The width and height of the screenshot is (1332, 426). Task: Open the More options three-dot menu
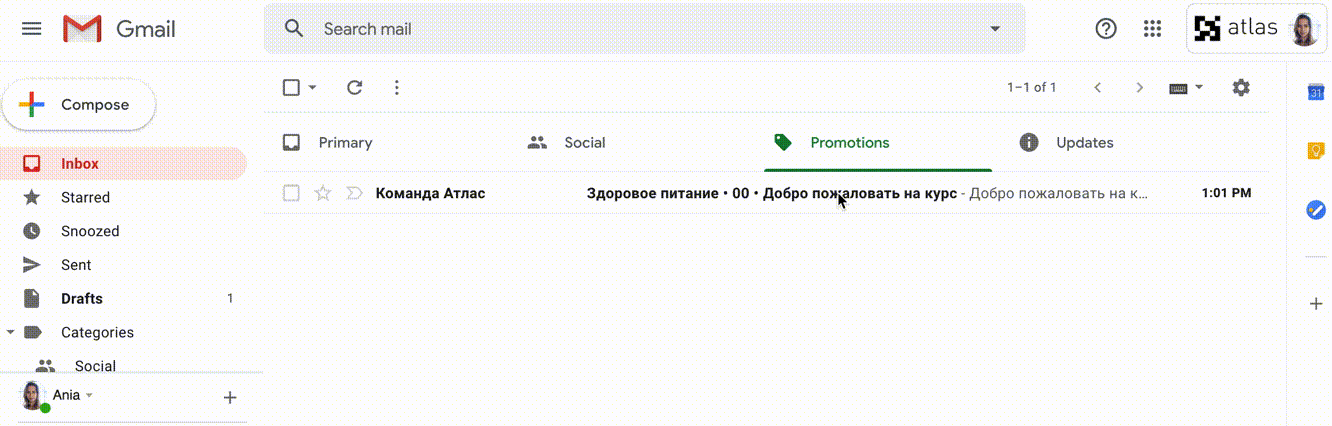click(x=397, y=88)
